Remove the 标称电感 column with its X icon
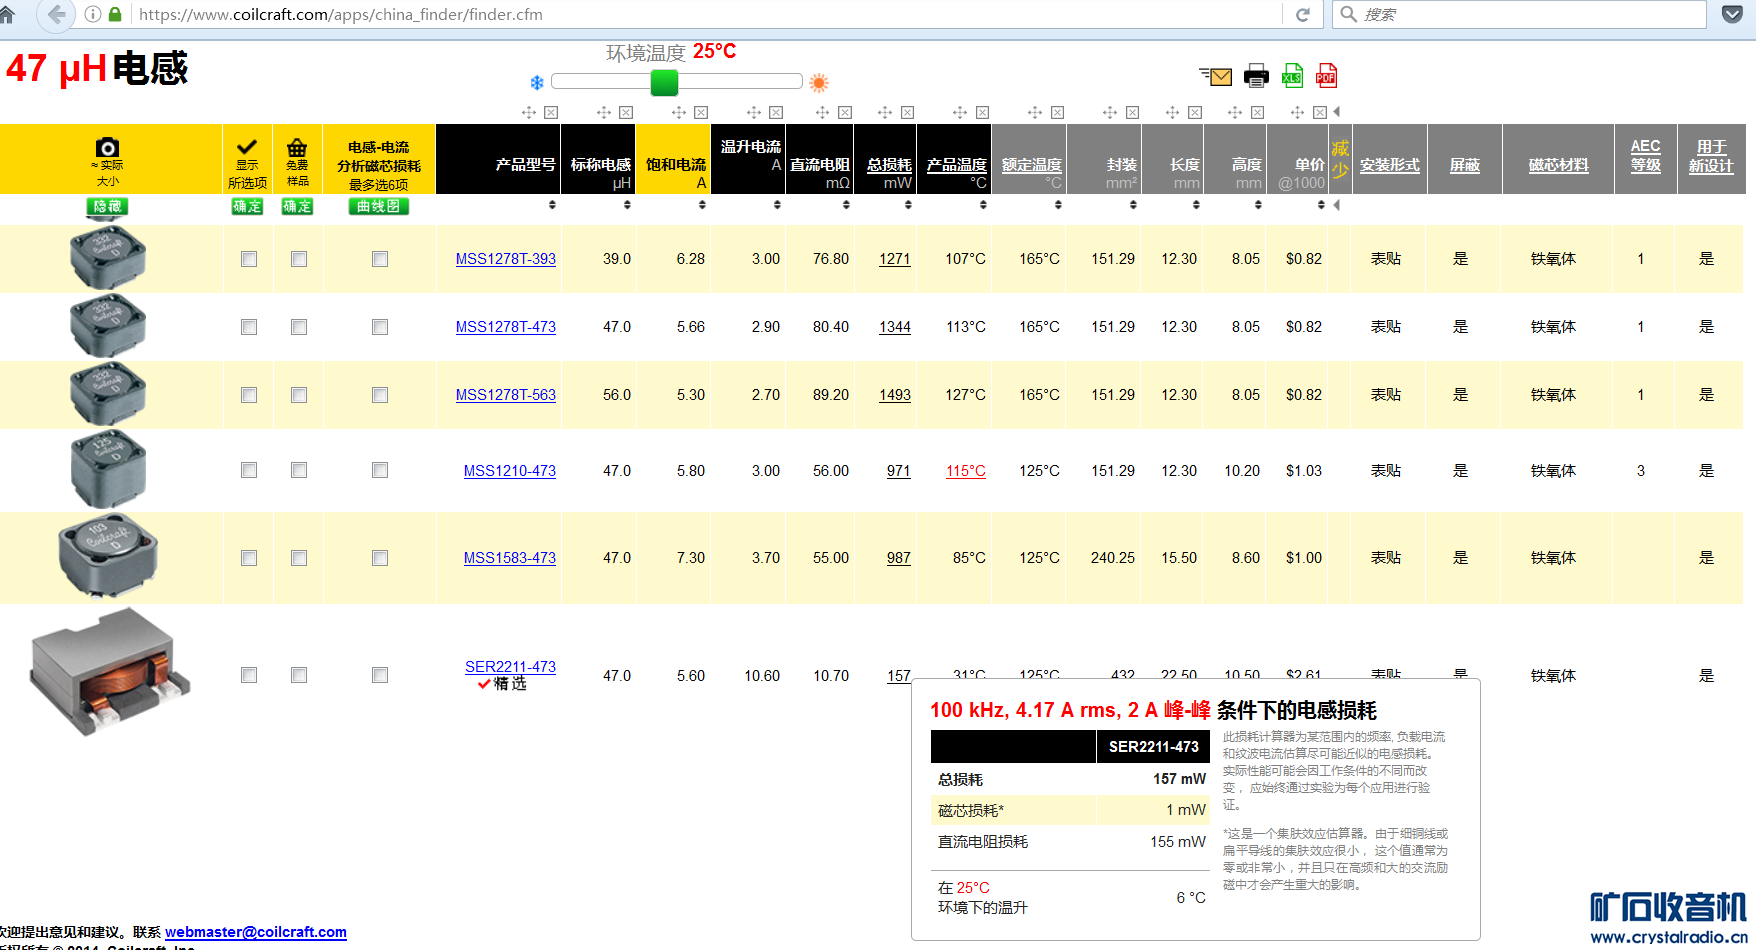This screenshot has width=1756, height=950. click(x=626, y=112)
